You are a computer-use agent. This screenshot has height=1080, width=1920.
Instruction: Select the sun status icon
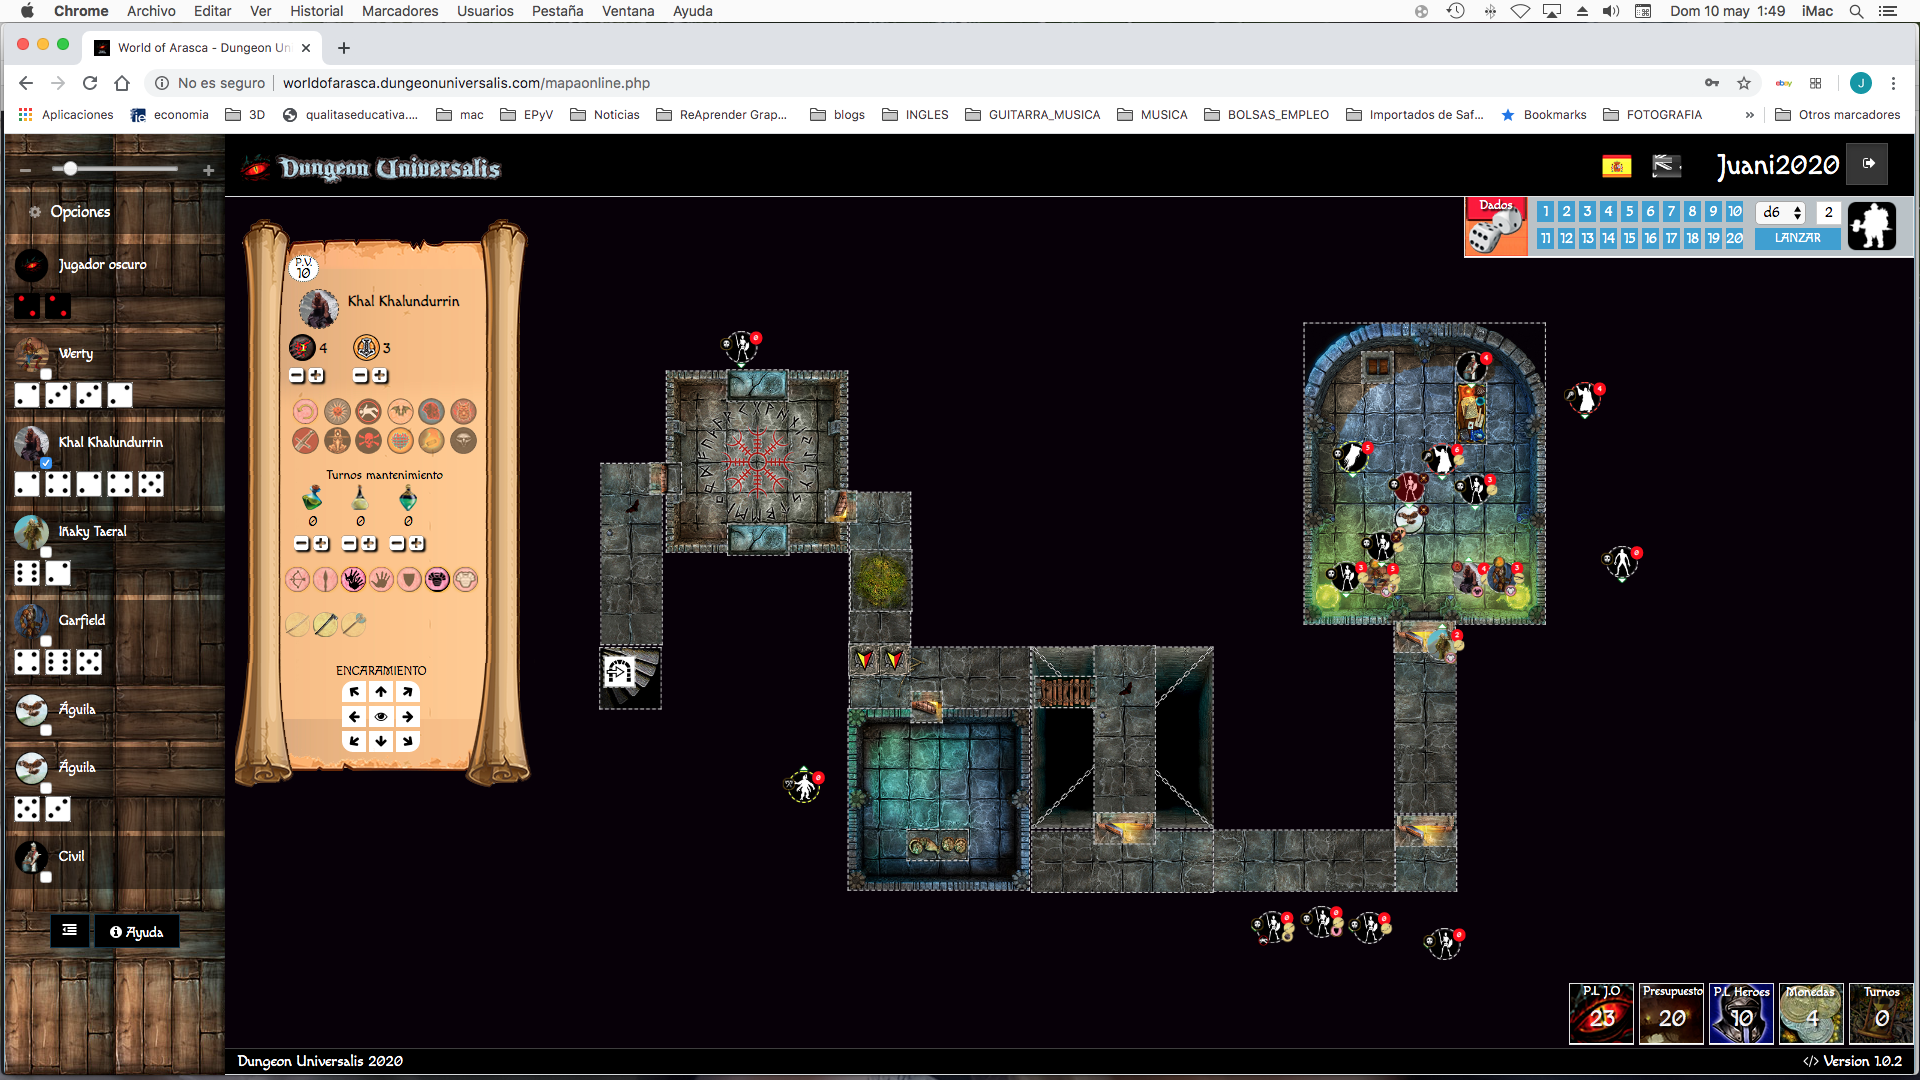337,410
